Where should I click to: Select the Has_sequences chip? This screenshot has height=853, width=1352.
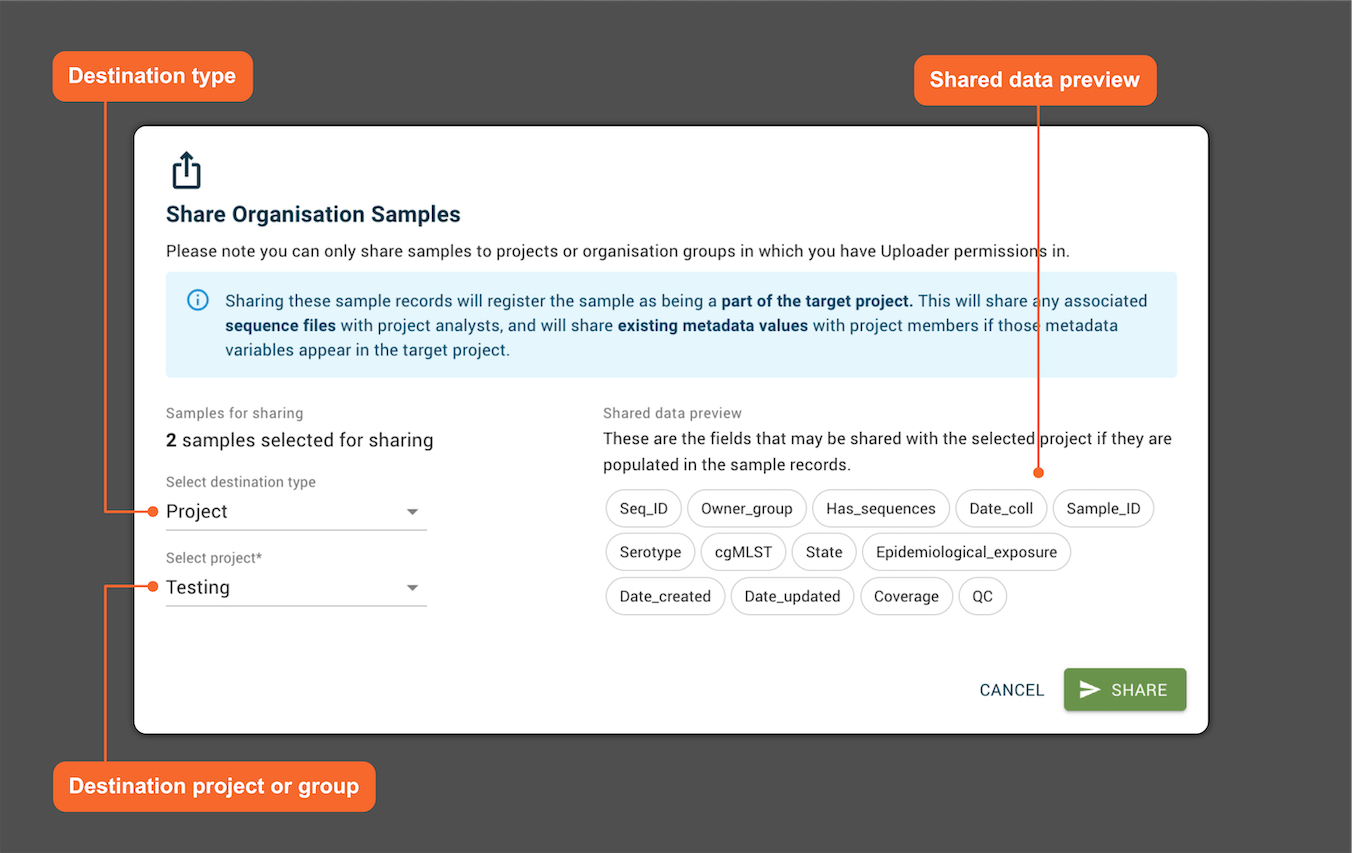(881, 508)
